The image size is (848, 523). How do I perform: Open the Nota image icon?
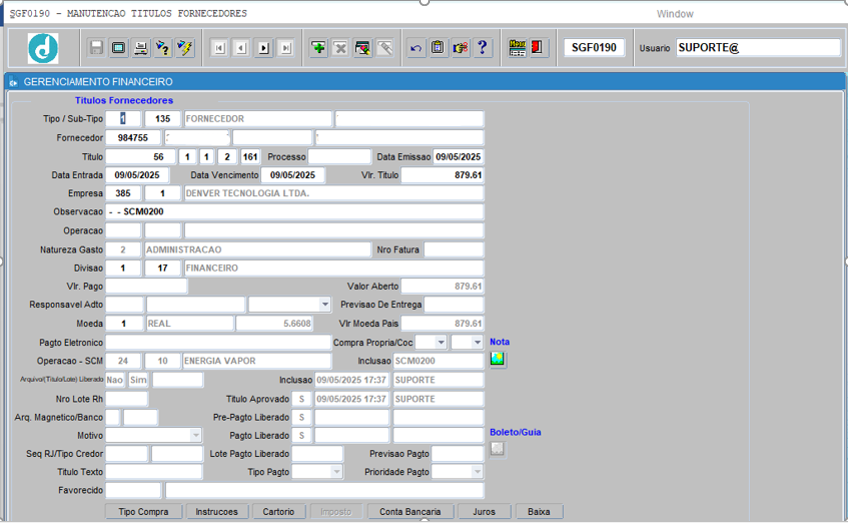(x=498, y=359)
